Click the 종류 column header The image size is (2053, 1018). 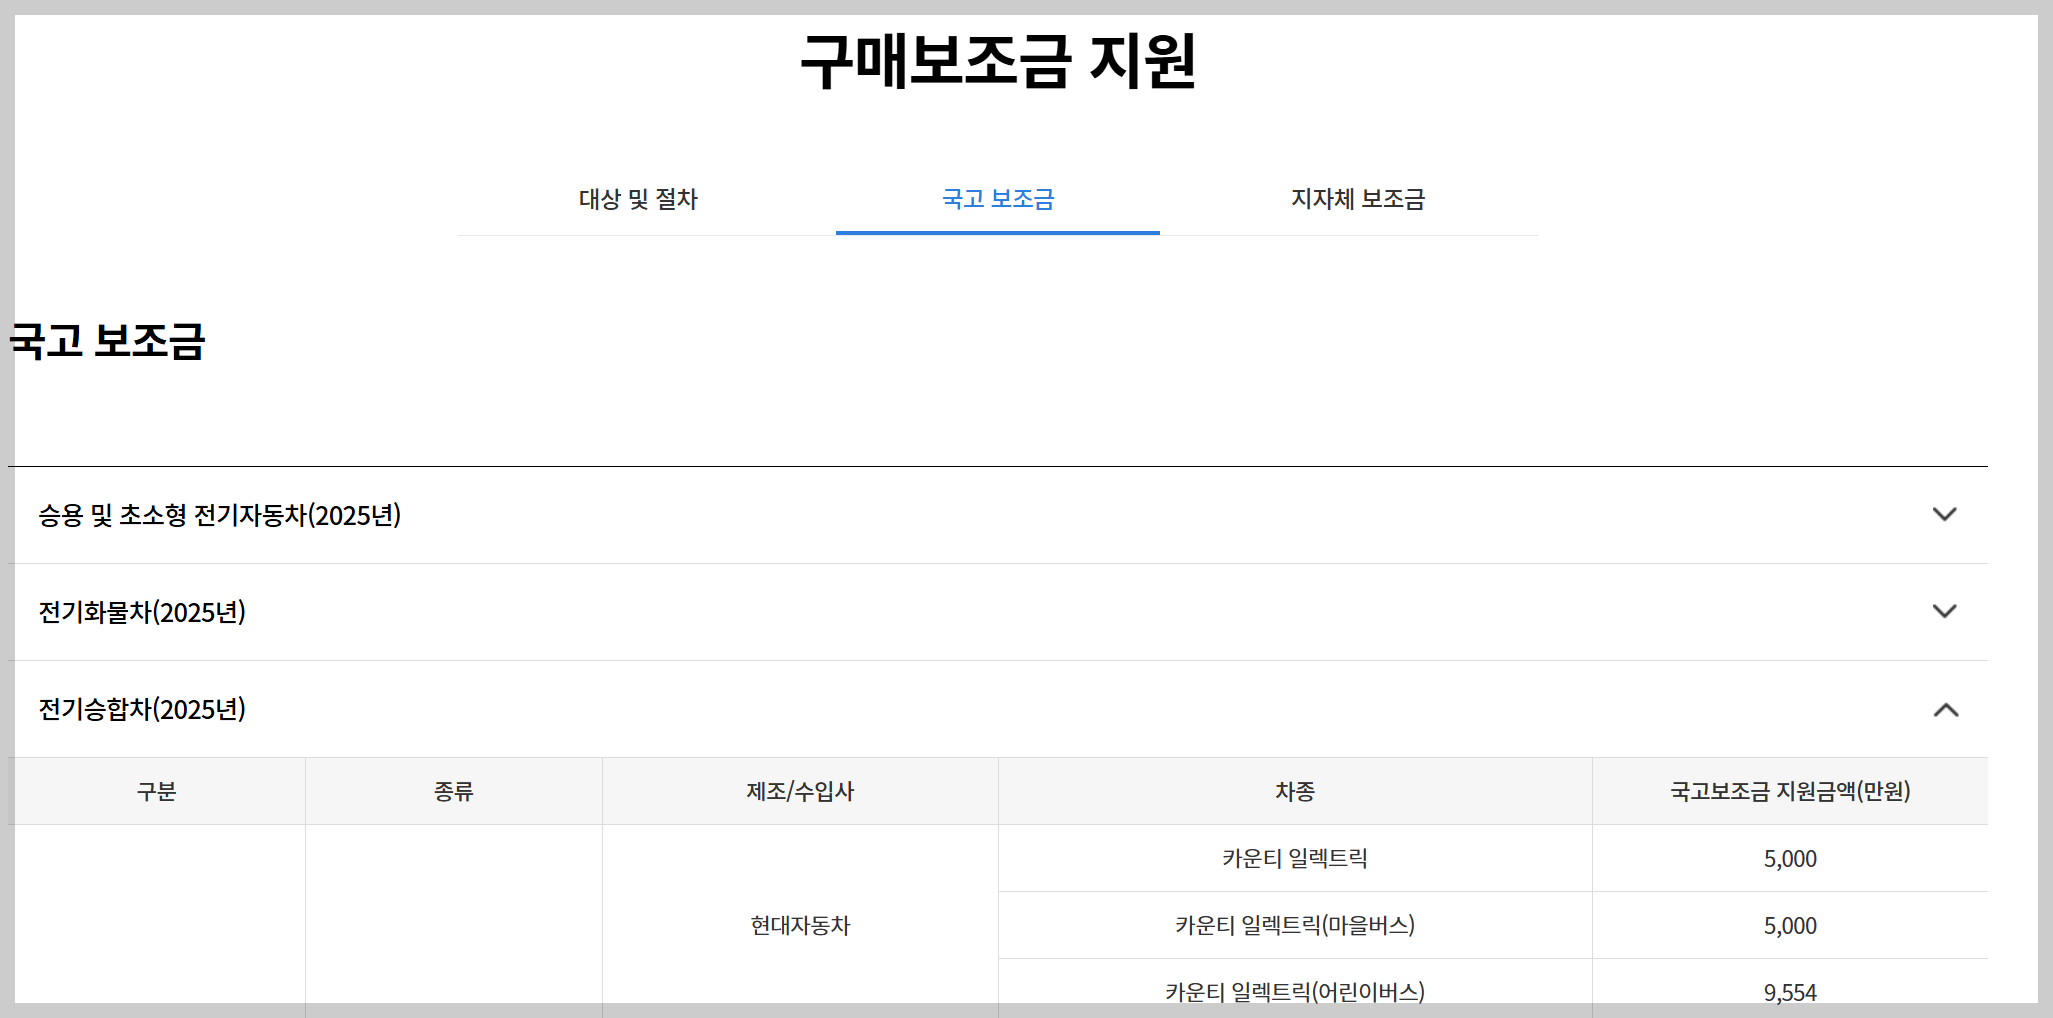454,791
